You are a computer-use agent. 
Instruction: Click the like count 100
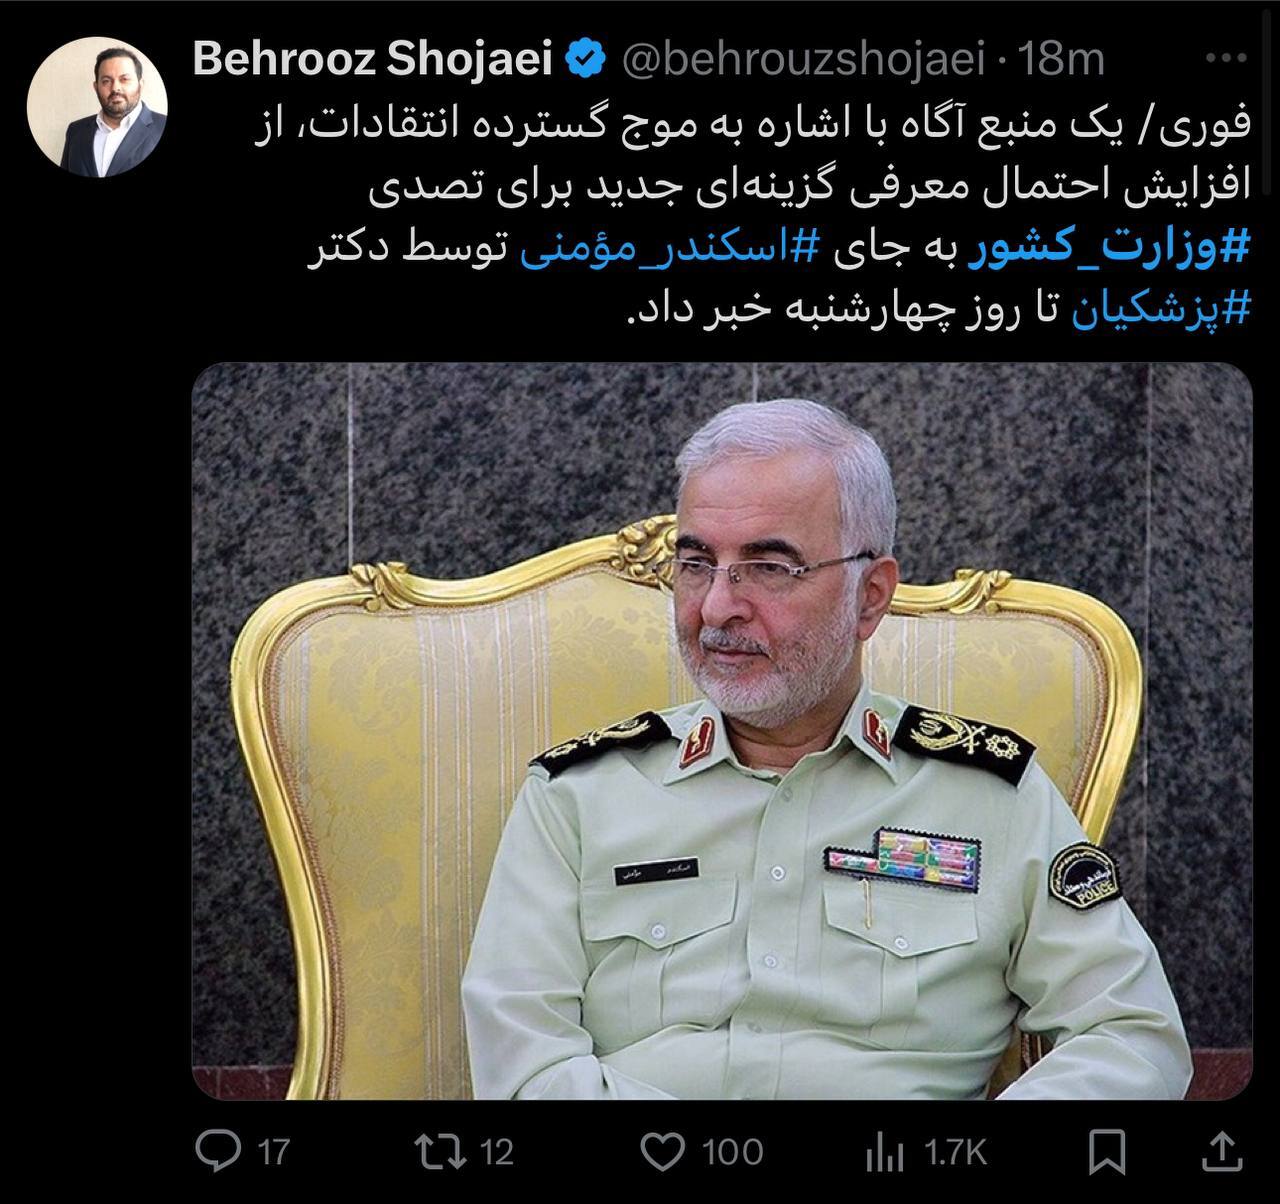(732, 1153)
